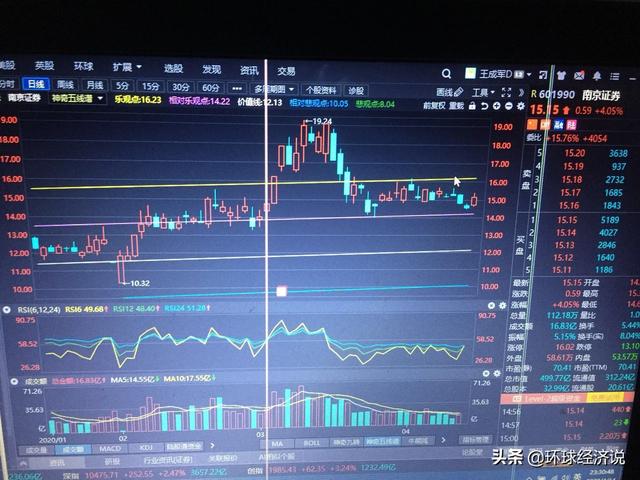Open more periods ellipsis button
The image size is (640, 480).
pos(237,88)
